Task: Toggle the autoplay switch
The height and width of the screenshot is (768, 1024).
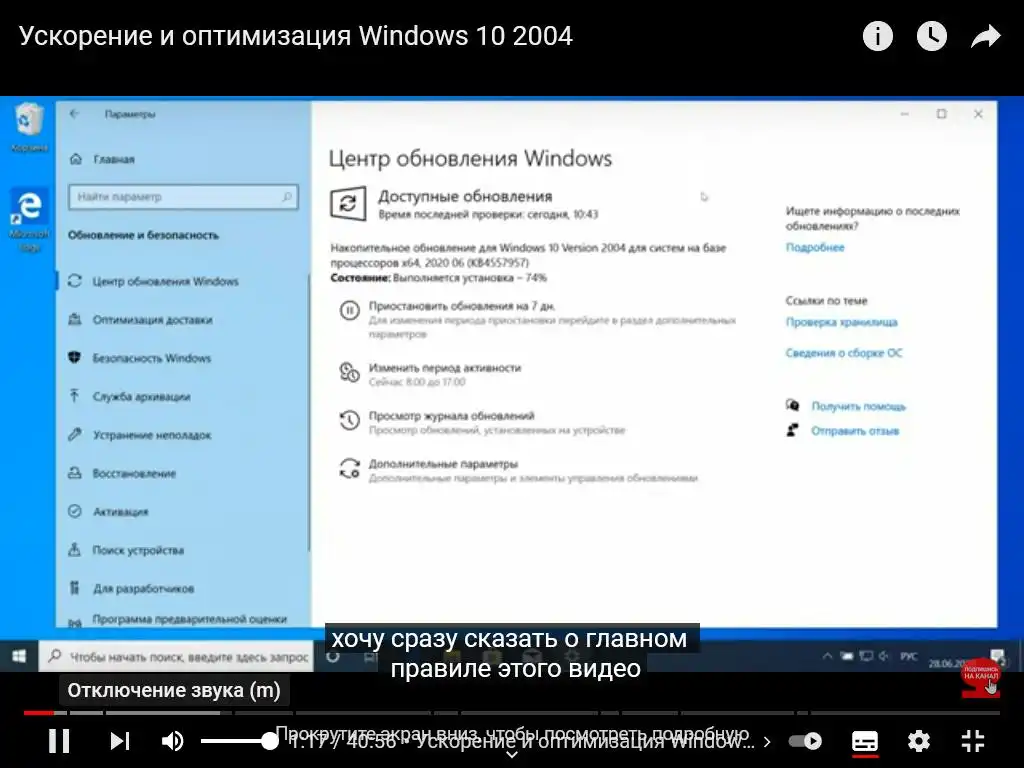Action: (x=805, y=741)
